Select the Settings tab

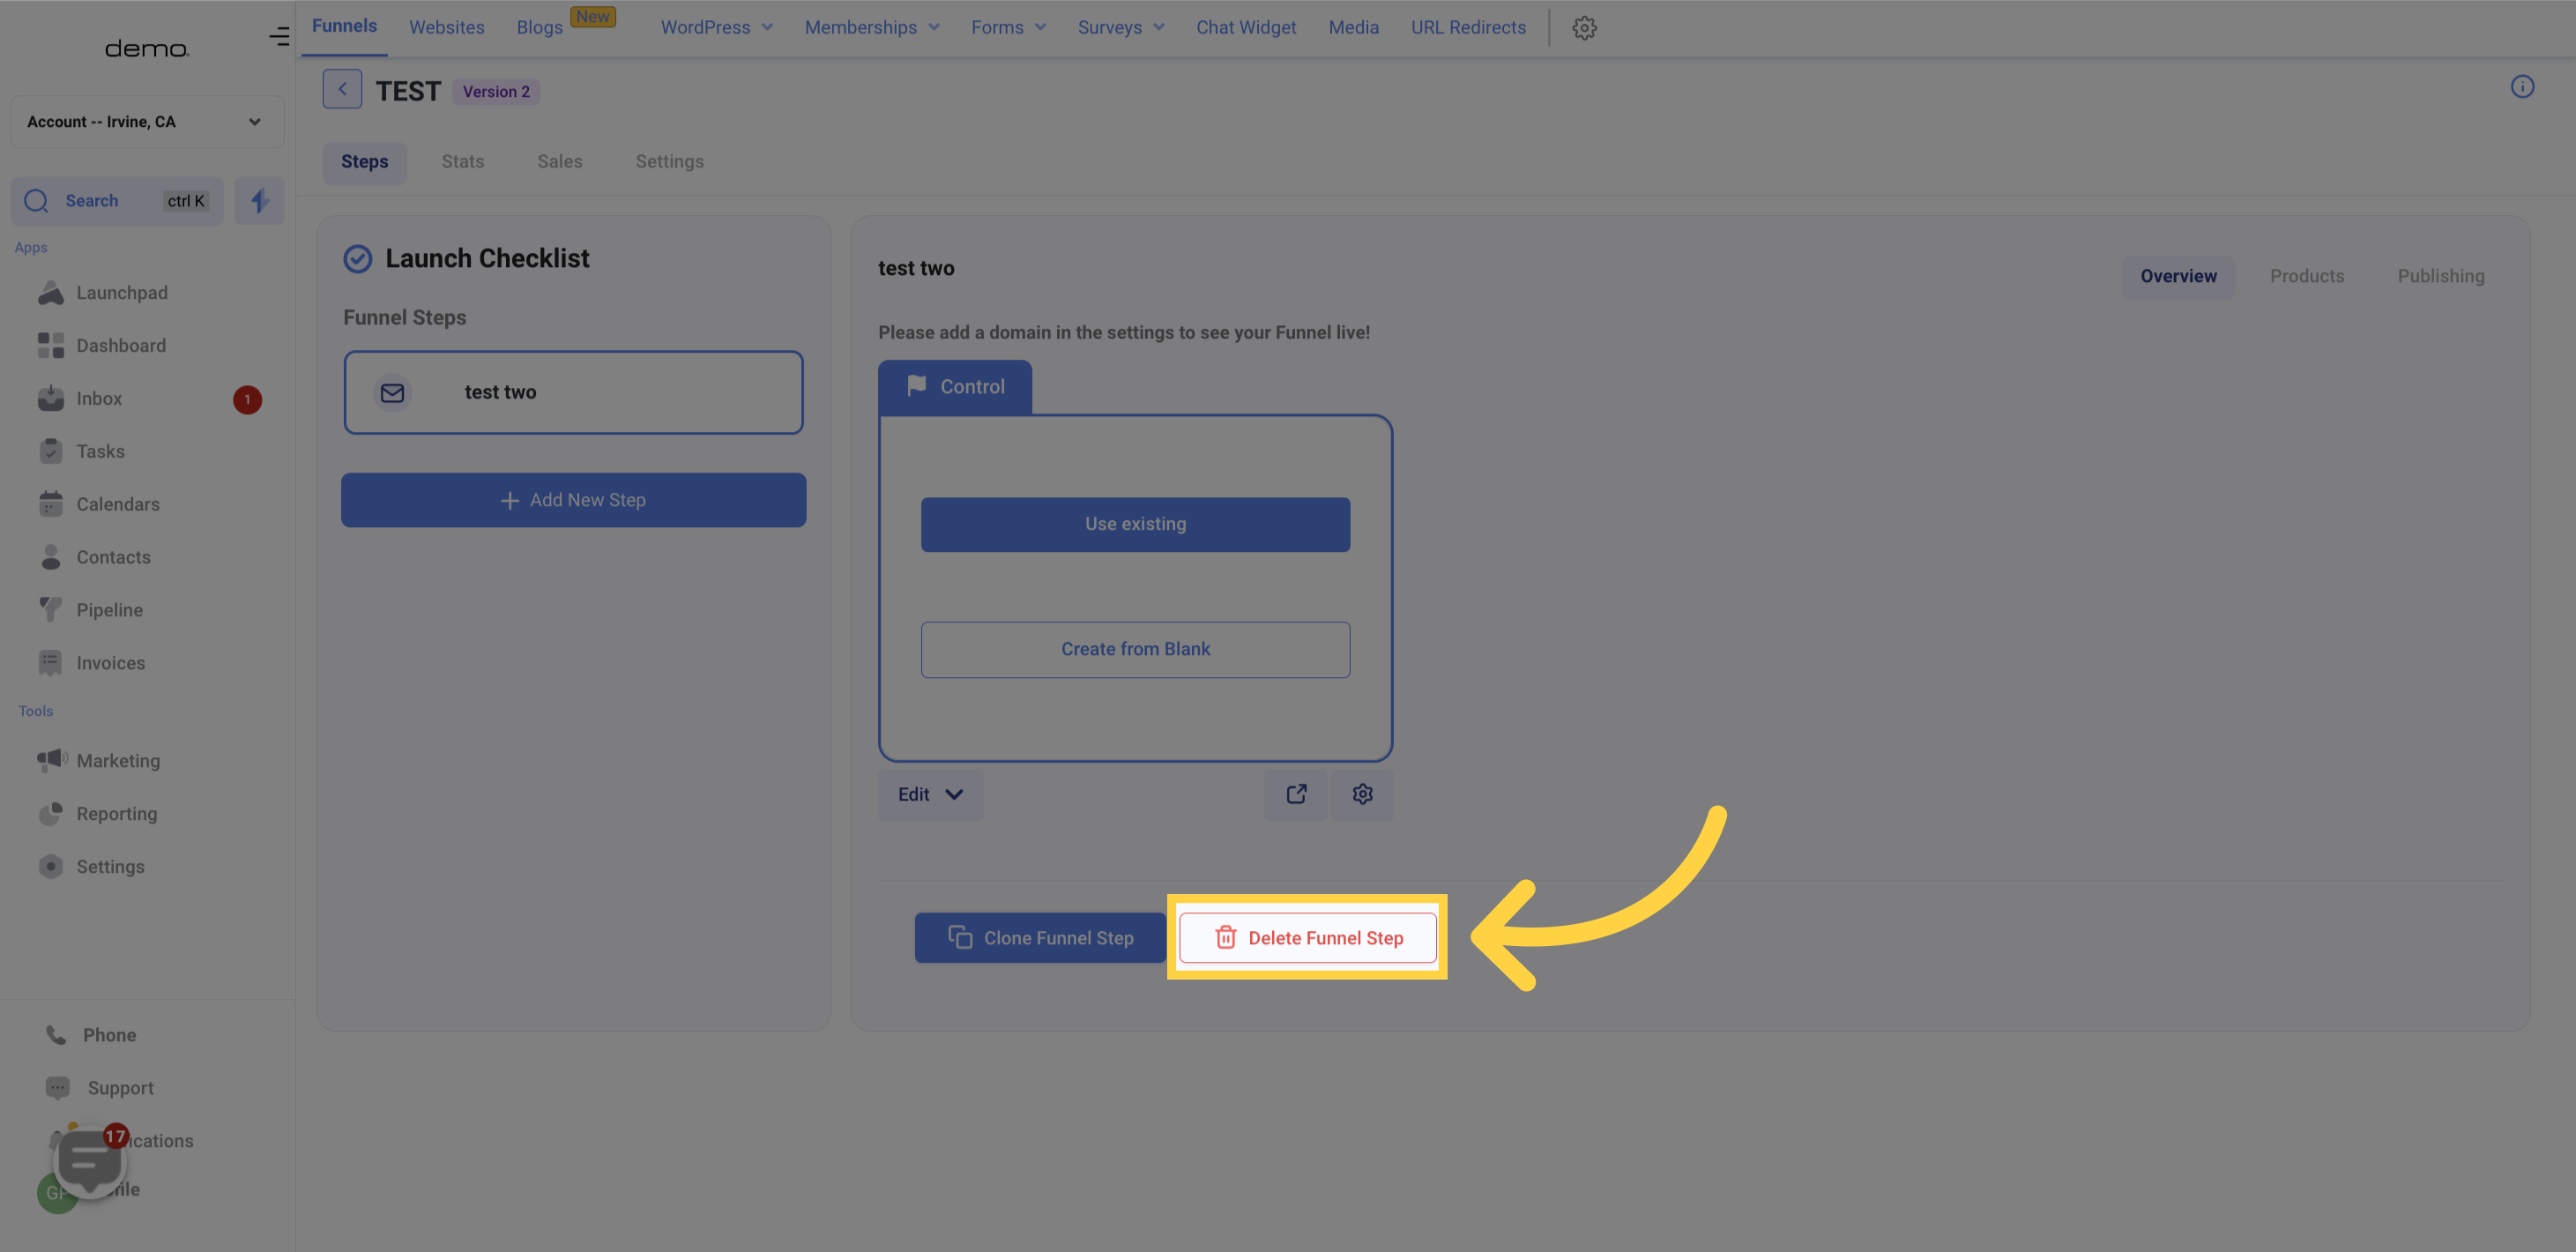(668, 162)
